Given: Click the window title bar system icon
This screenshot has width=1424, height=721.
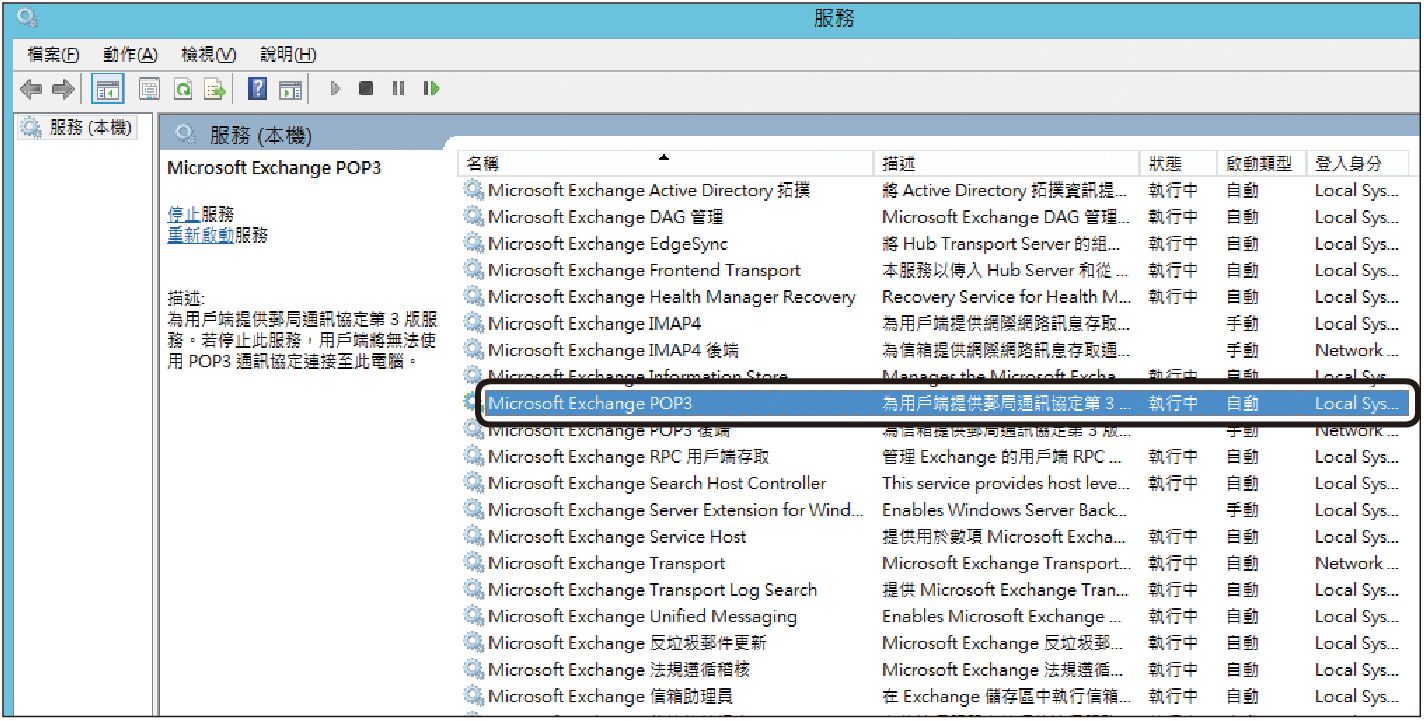Looking at the screenshot, I should [x=27, y=16].
